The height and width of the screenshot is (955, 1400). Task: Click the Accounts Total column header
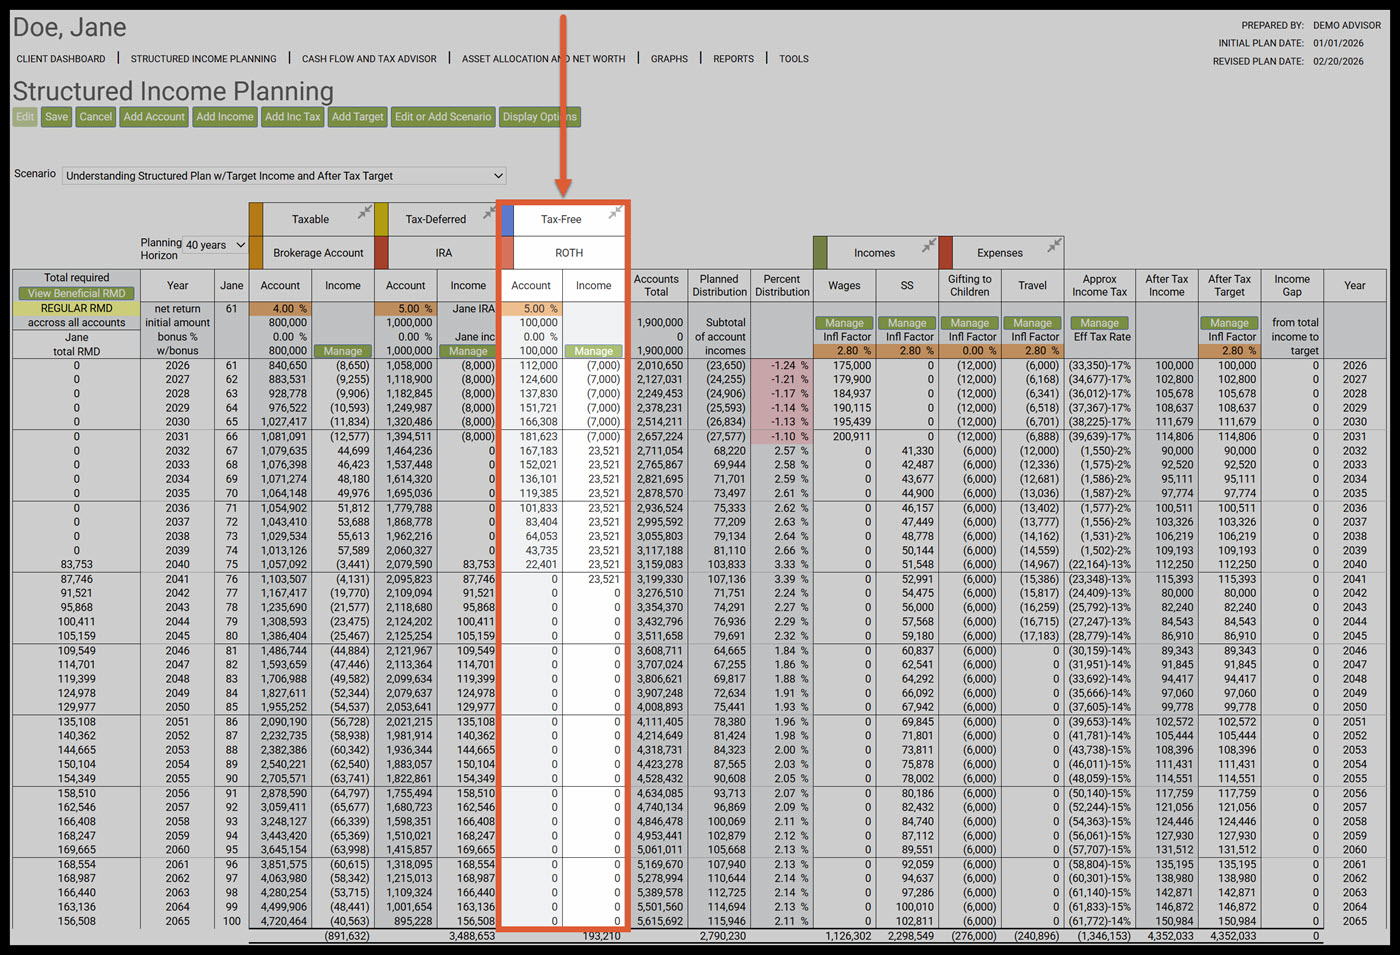[x=656, y=286]
